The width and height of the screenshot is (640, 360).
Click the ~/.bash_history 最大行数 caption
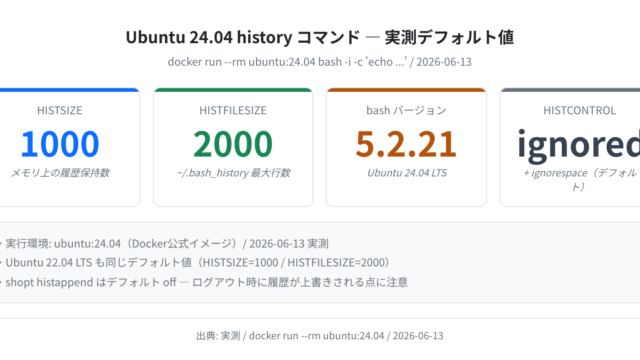click(x=233, y=173)
